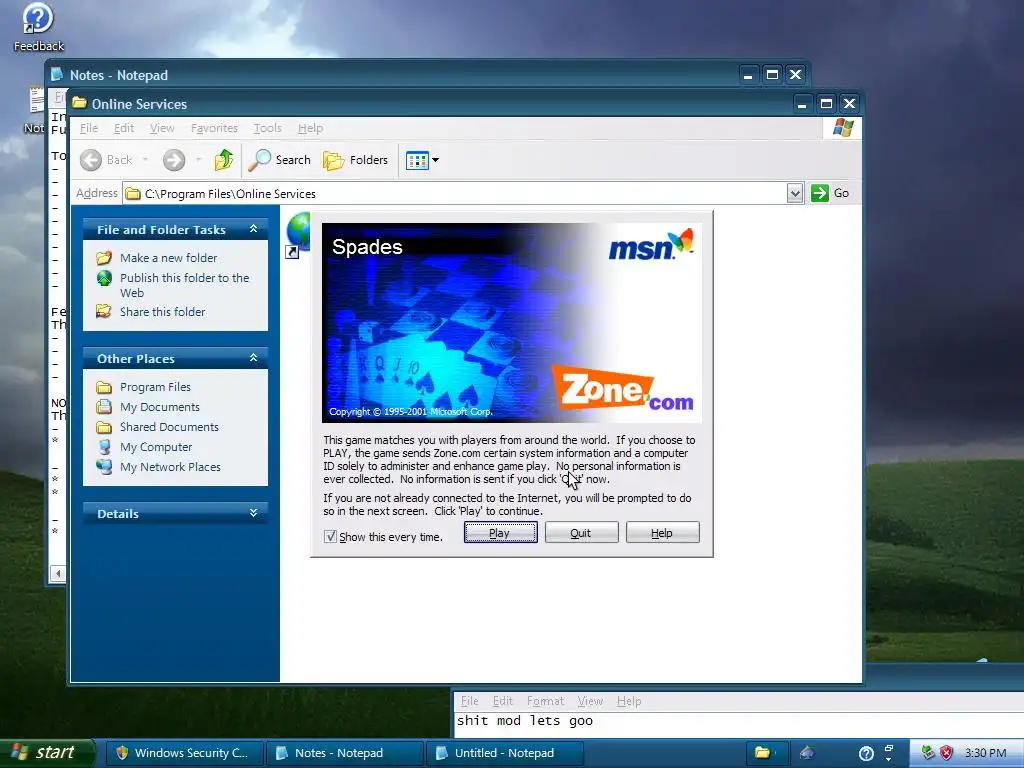
Task: Open File menu in Untitled Notepad
Action: (470, 701)
